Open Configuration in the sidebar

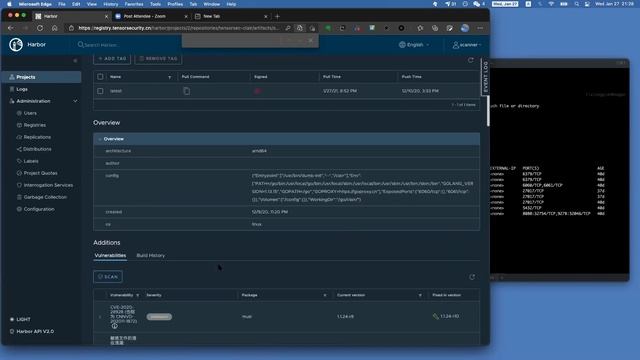coord(39,209)
